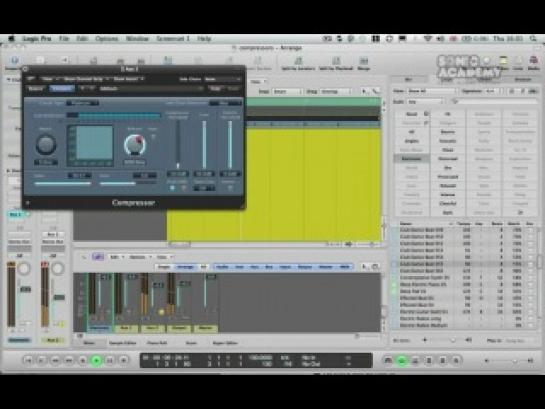Image resolution: width=545 pixels, height=409 pixels.
Task: Open the Signature 4/4 dropdown
Action: 493,91
